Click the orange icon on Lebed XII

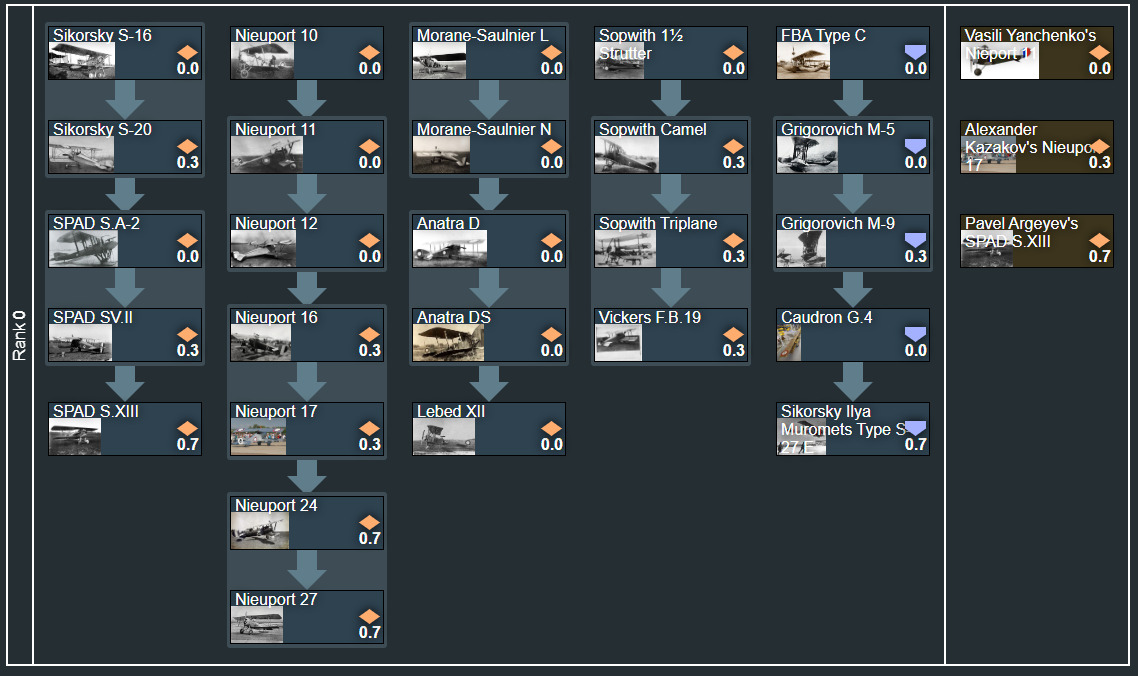551,428
